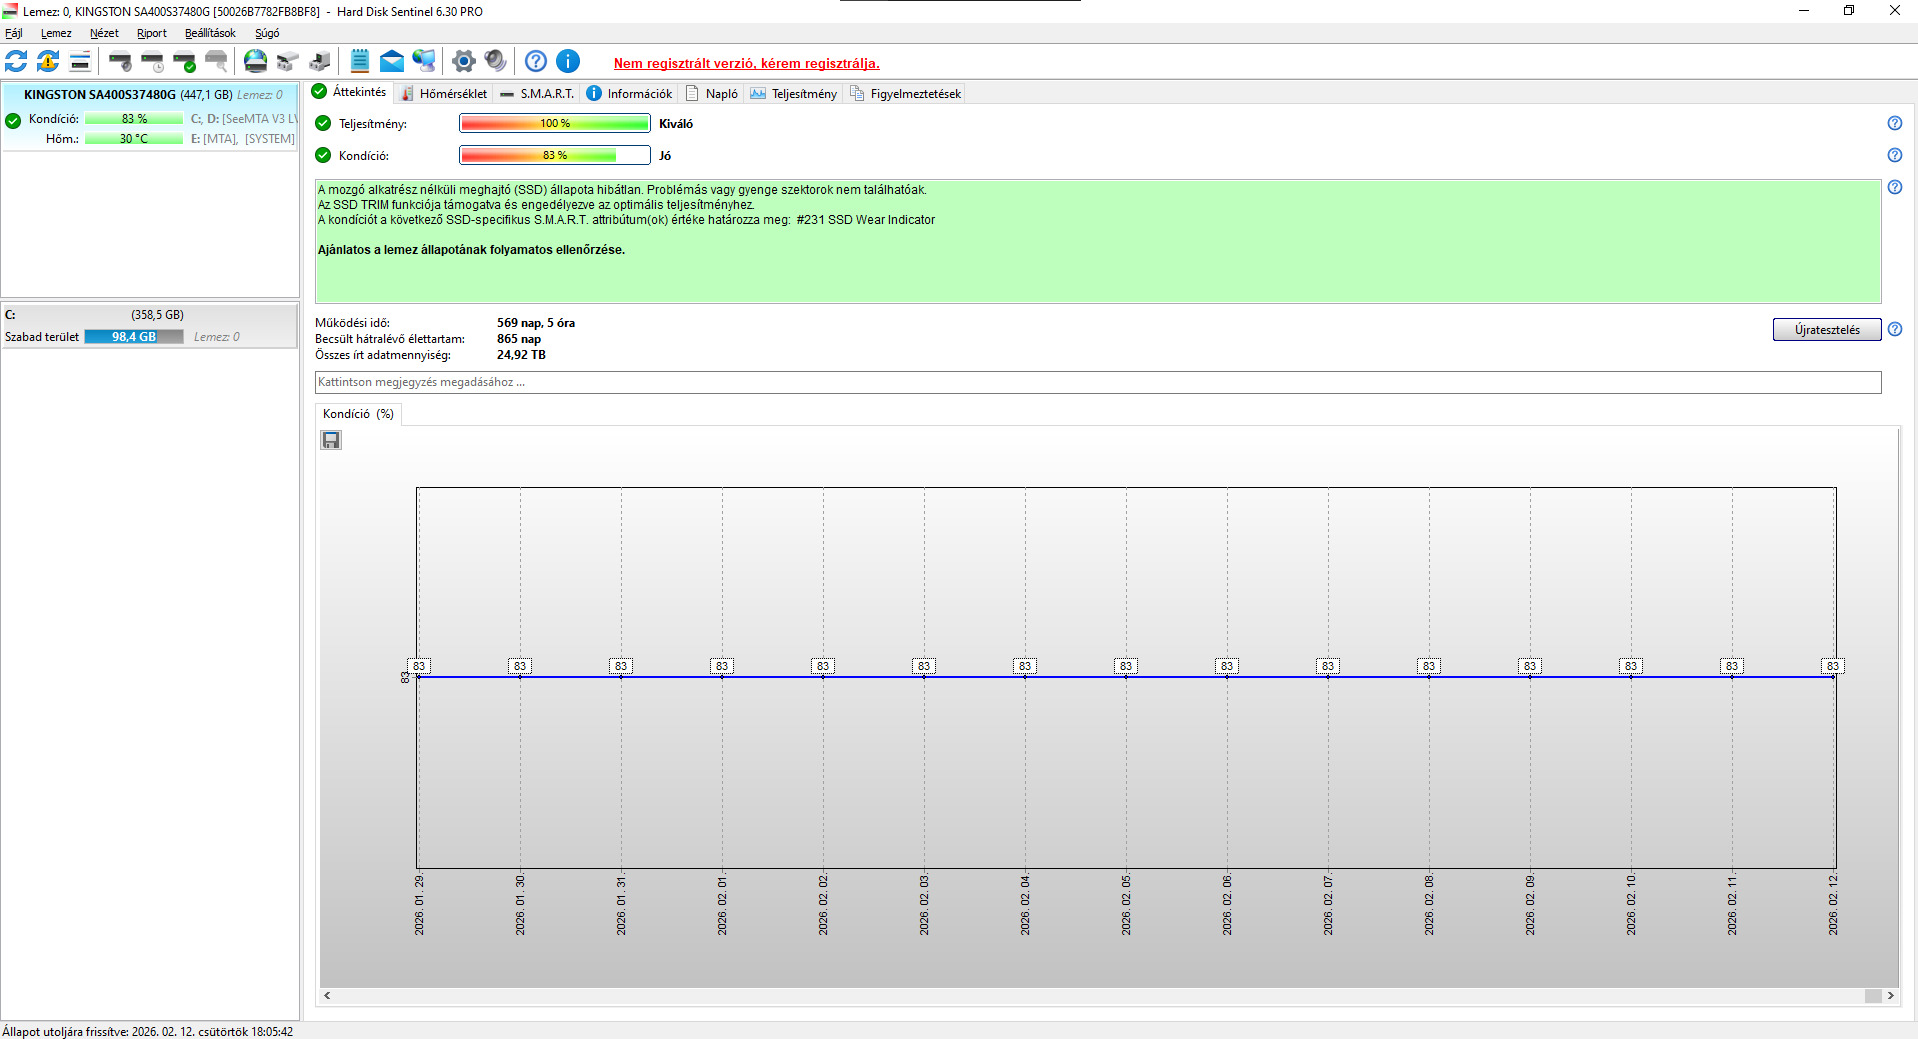Open the Nézet menu
This screenshot has width=1918, height=1039.
point(104,33)
